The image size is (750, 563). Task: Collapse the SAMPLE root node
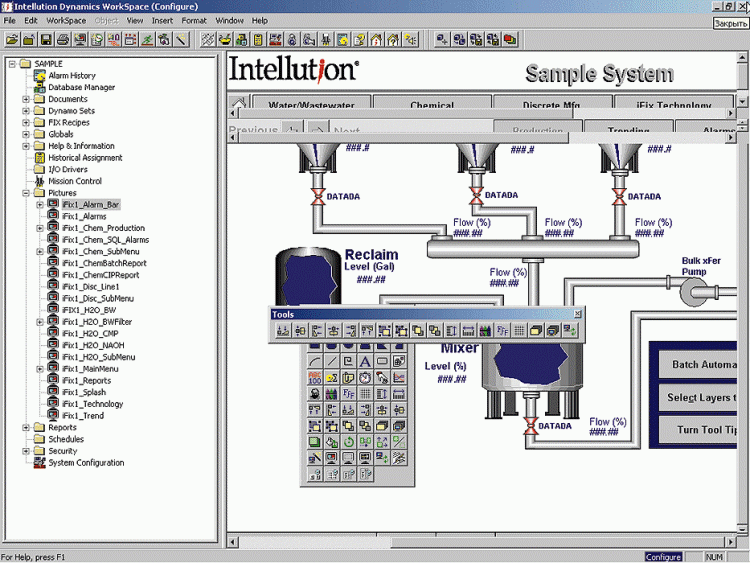[x=12, y=64]
